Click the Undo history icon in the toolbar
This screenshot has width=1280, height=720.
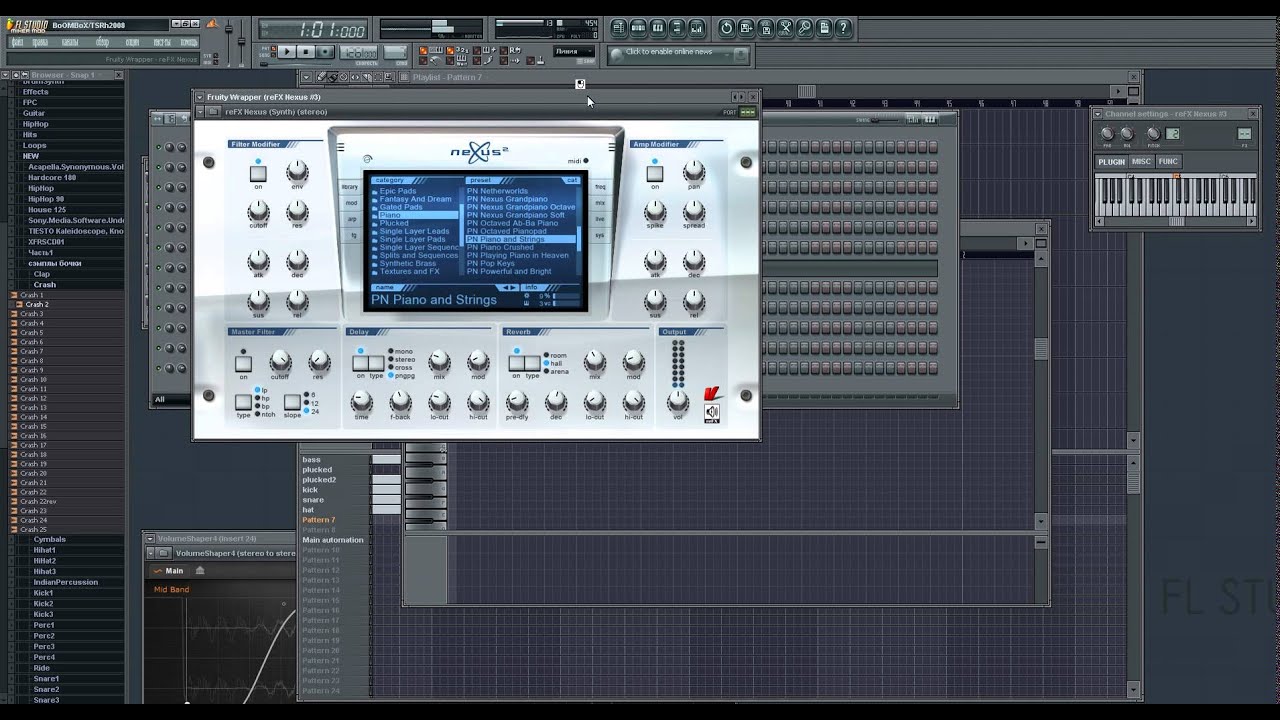727,28
